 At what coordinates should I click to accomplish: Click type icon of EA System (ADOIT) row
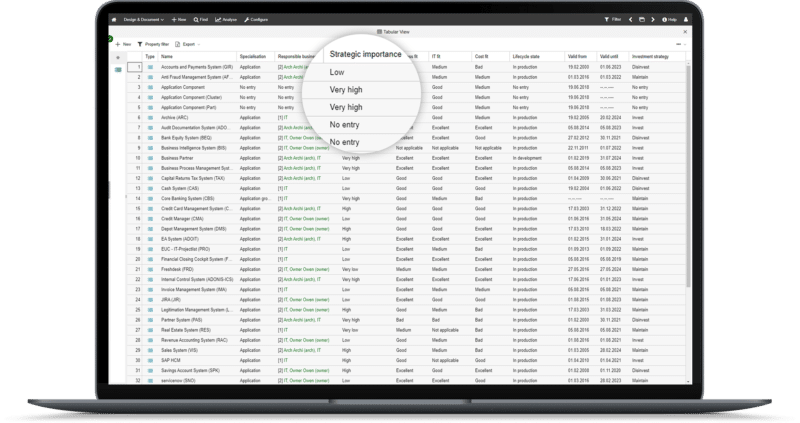(x=150, y=239)
